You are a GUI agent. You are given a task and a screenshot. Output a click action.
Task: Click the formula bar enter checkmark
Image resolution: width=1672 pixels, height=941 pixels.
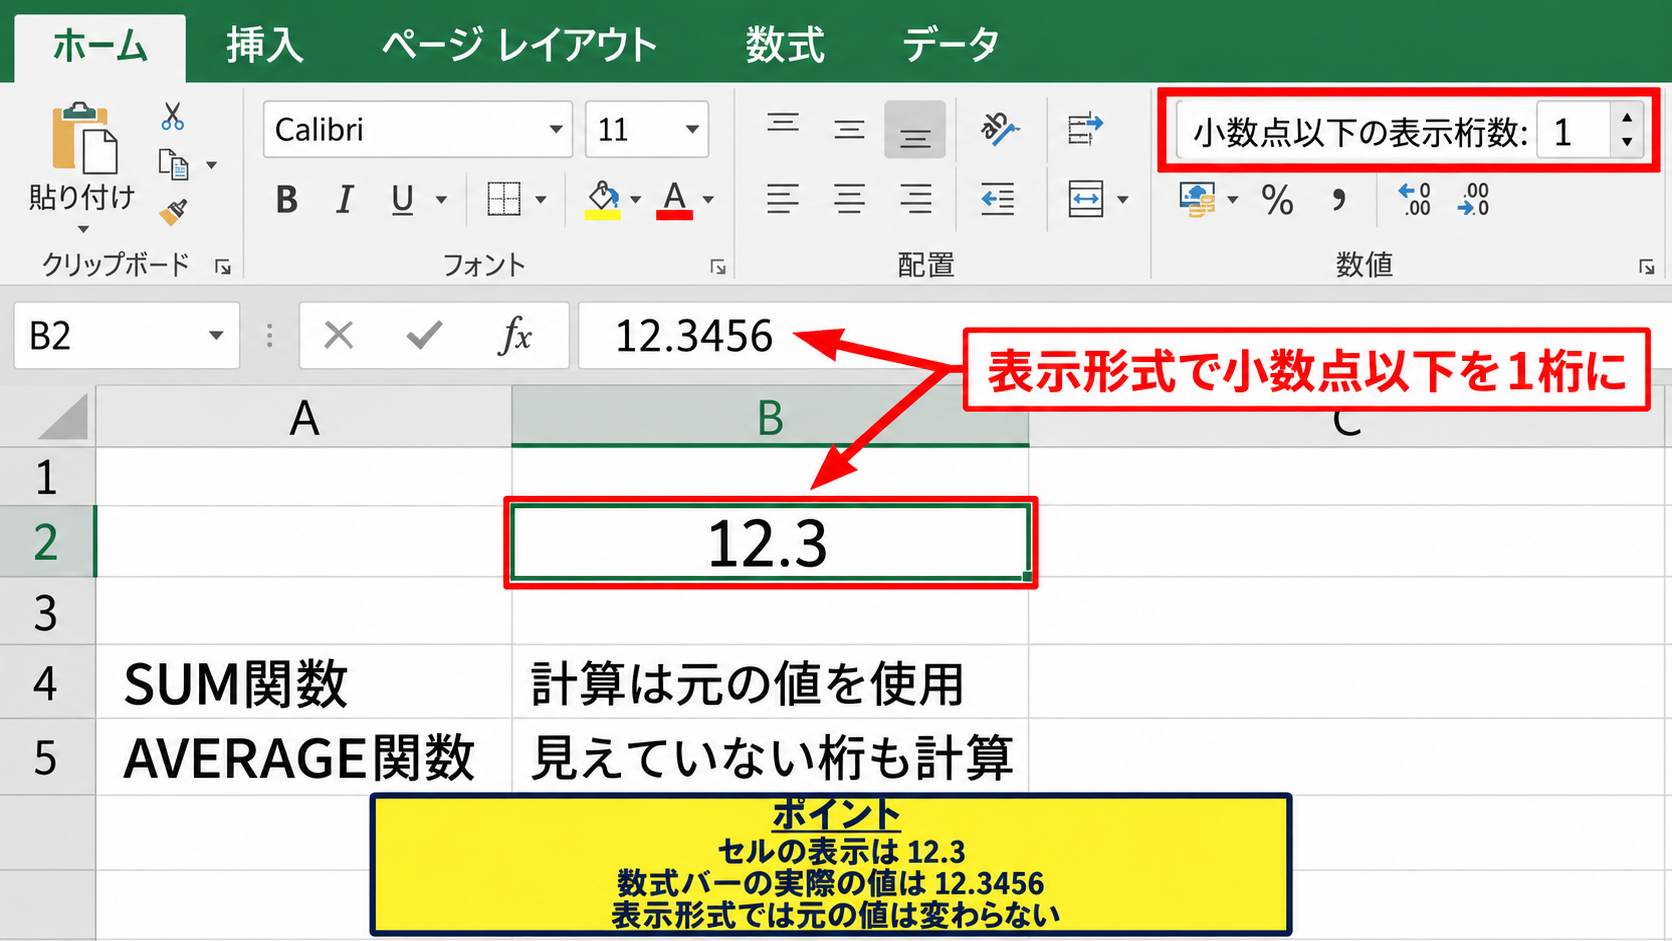pyautogui.click(x=425, y=336)
